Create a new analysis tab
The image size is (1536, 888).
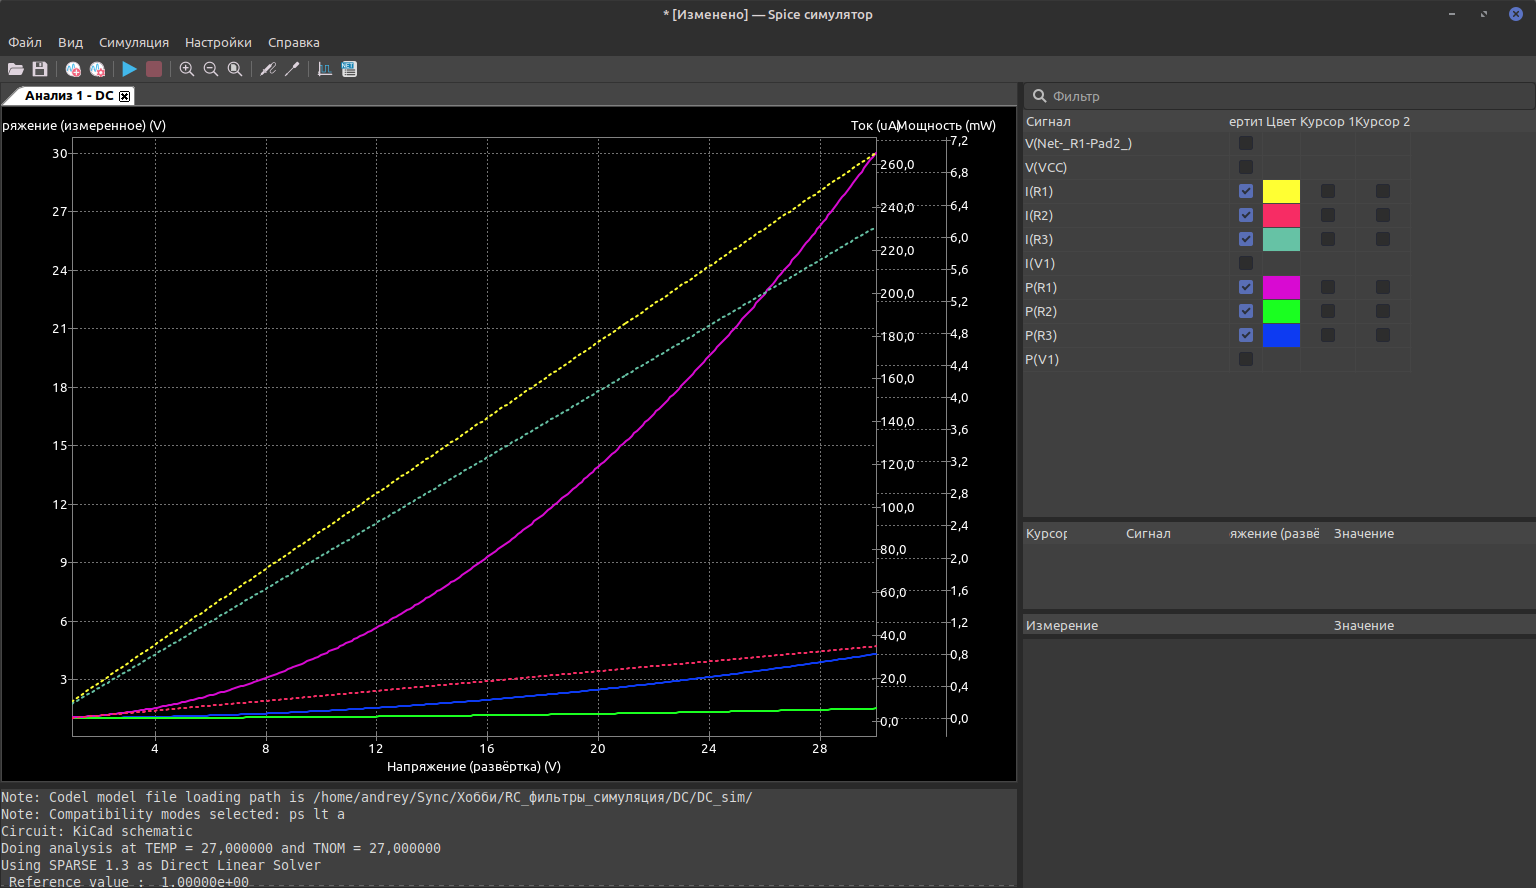coord(73,69)
